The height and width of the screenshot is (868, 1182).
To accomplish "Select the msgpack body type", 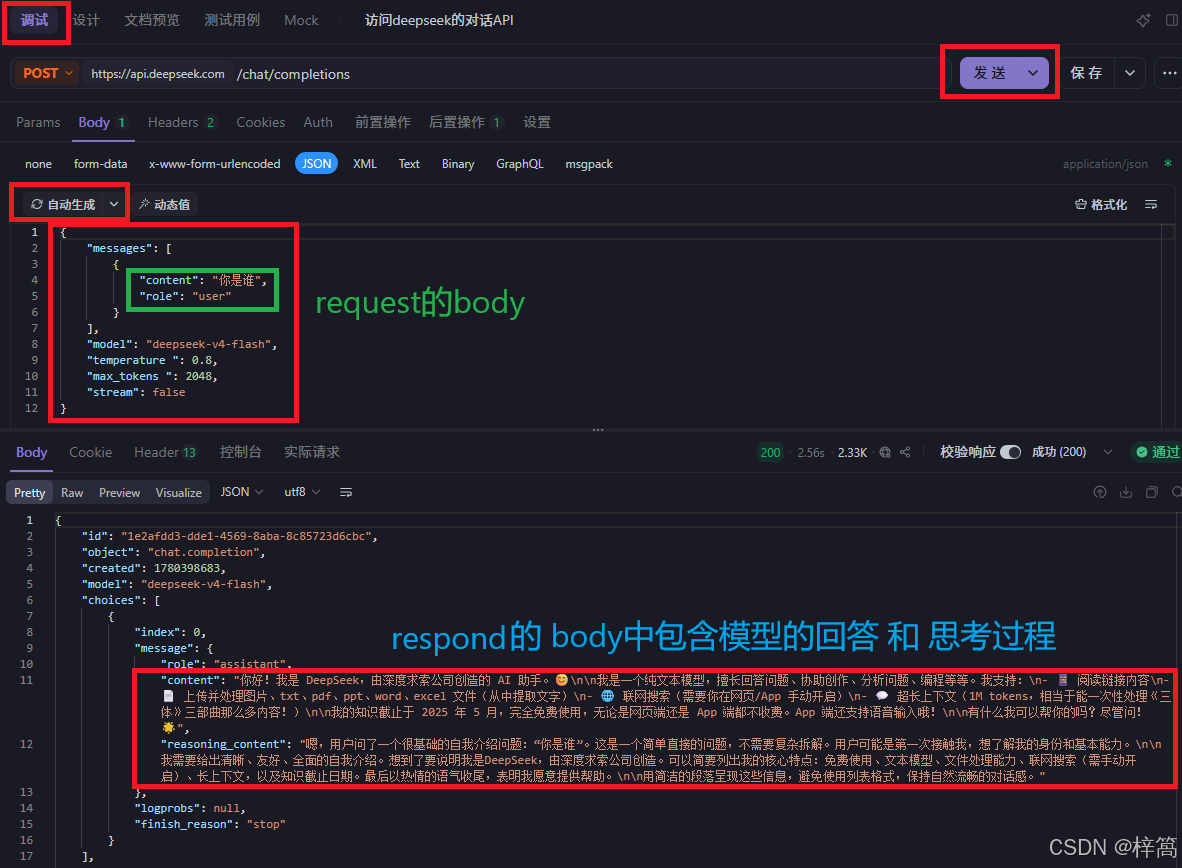I will (x=589, y=164).
